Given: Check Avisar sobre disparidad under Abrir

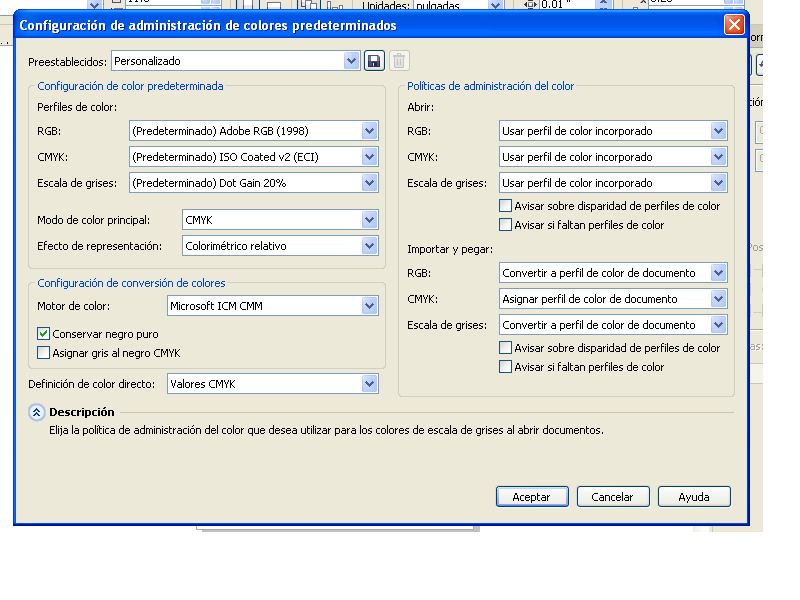Looking at the screenshot, I should point(505,206).
